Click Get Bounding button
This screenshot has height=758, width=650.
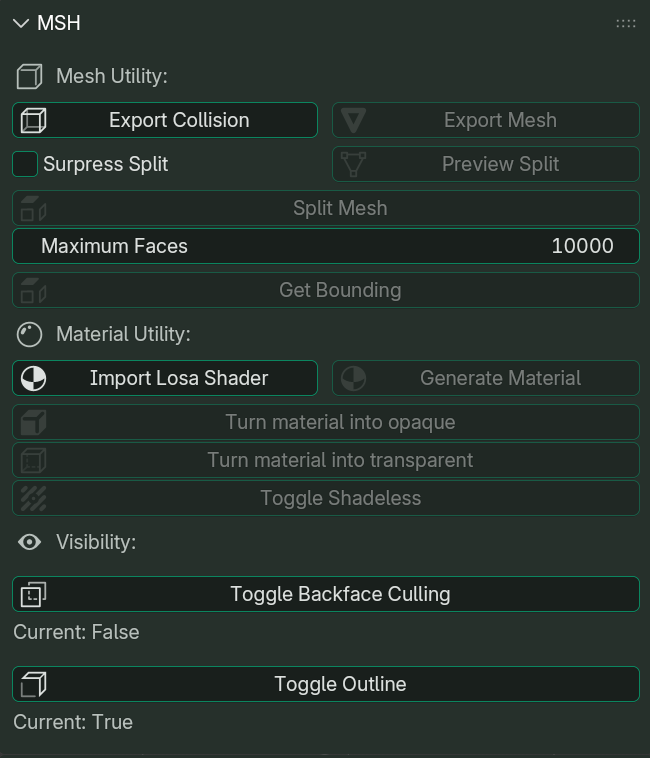pyautogui.click(x=326, y=291)
